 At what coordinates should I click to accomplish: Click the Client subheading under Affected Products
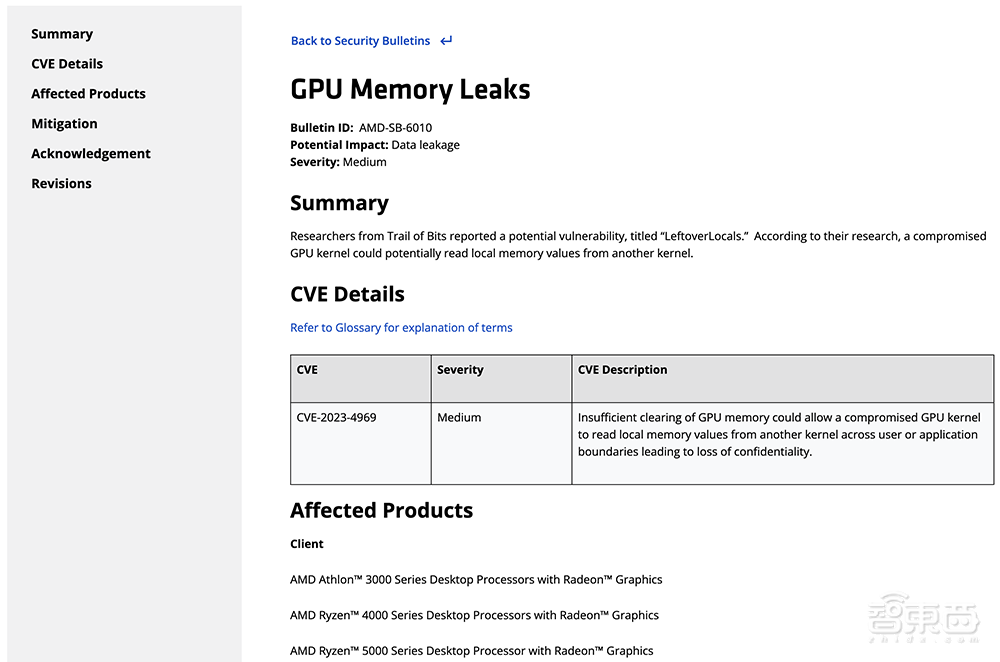tap(306, 543)
